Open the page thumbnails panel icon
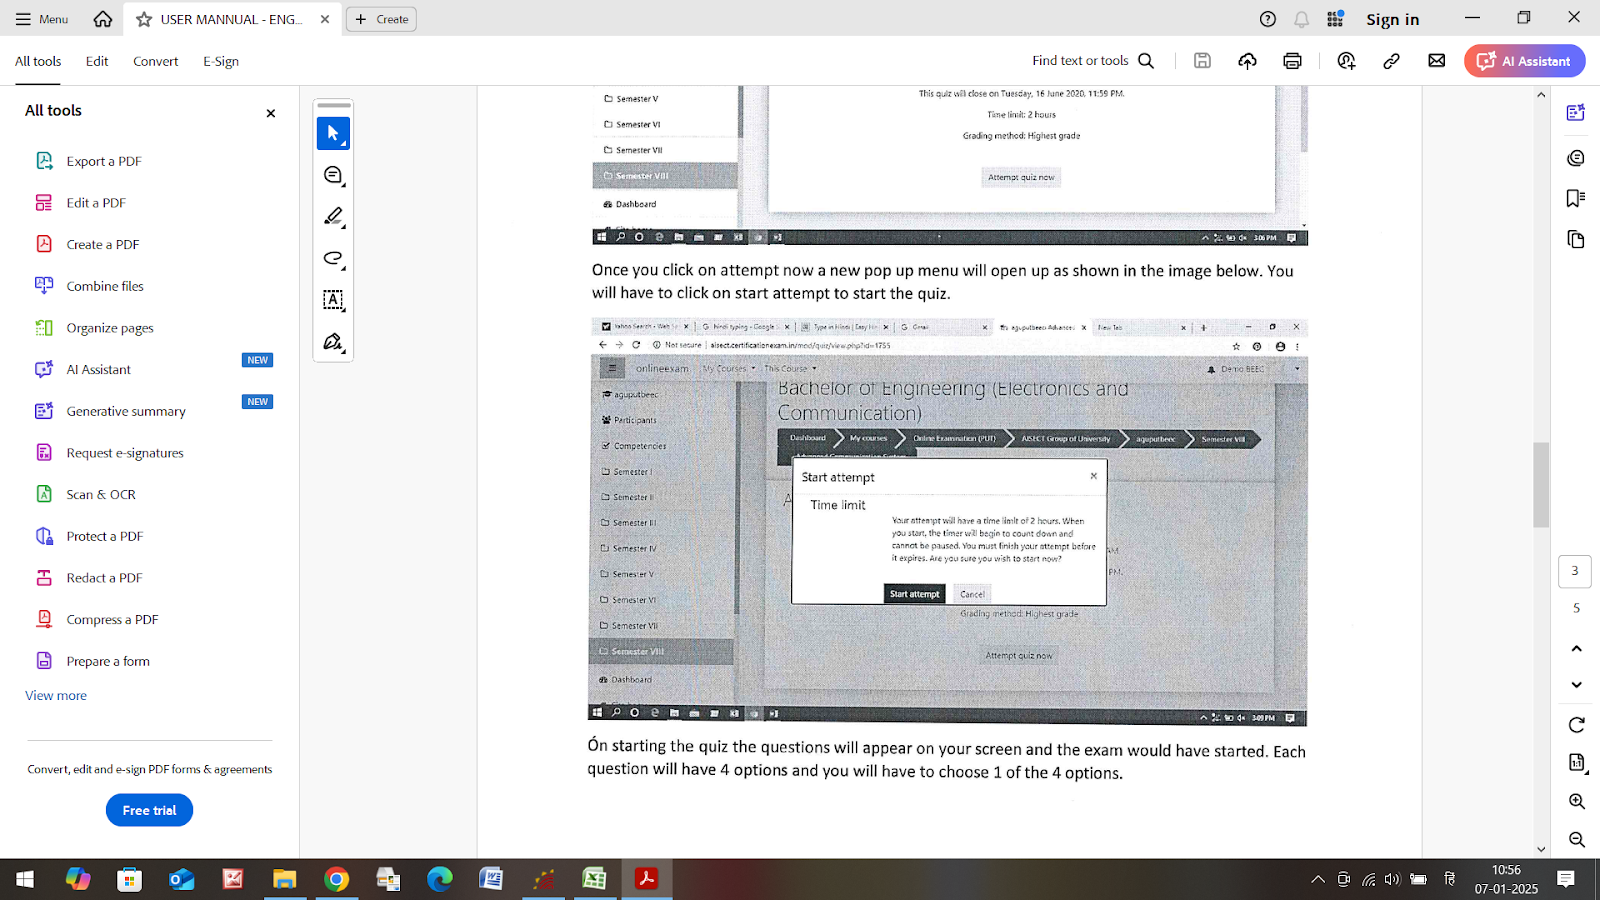 1576,239
